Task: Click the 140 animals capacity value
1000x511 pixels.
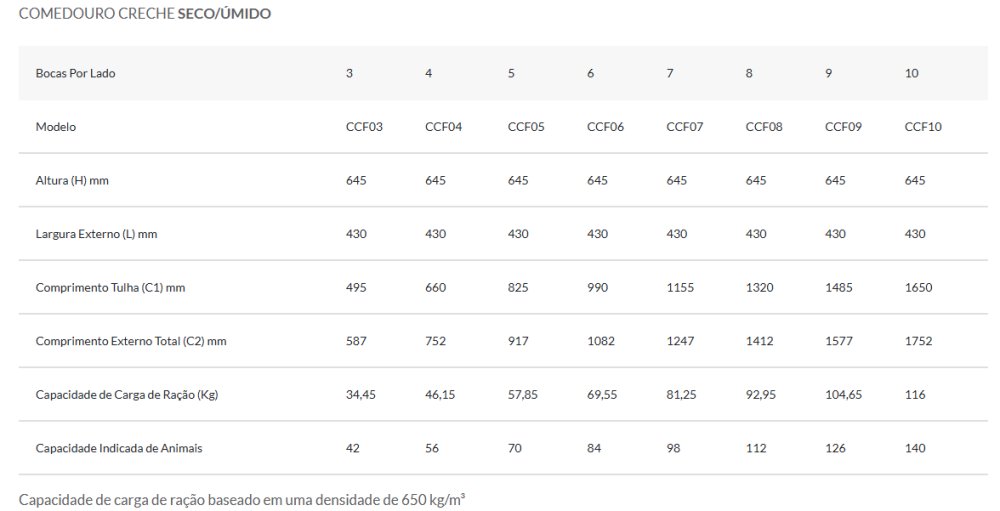Action: (915, 448)
